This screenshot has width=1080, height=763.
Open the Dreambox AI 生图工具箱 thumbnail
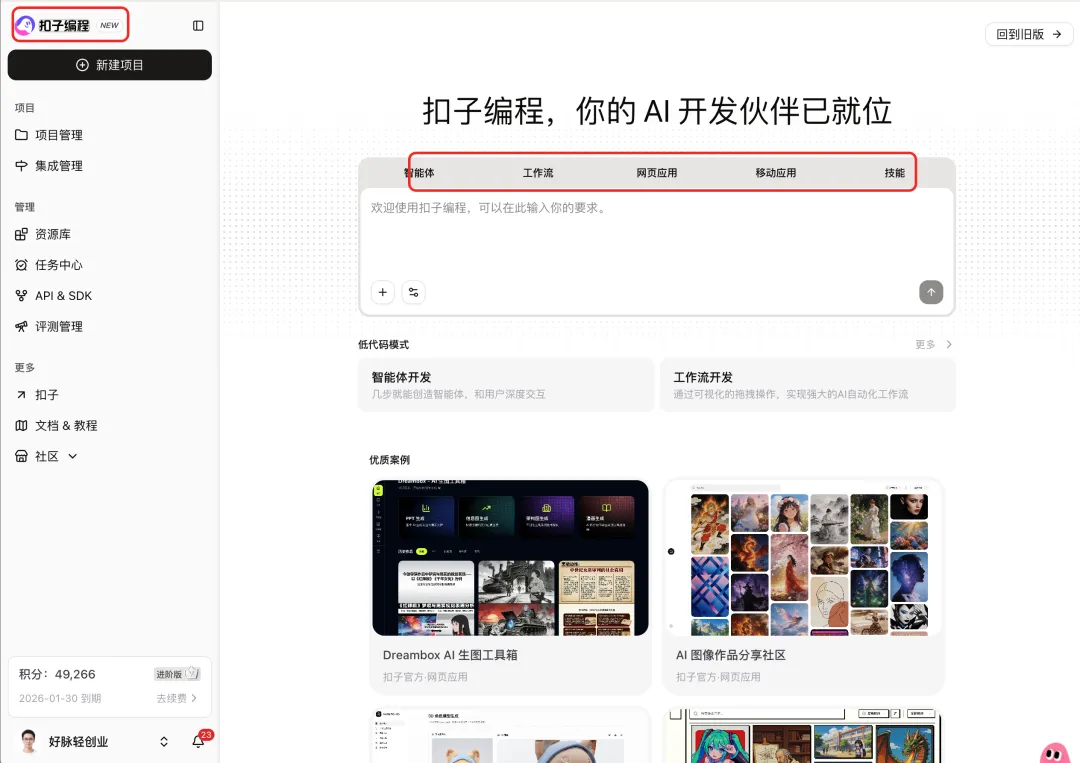[510, 558]
